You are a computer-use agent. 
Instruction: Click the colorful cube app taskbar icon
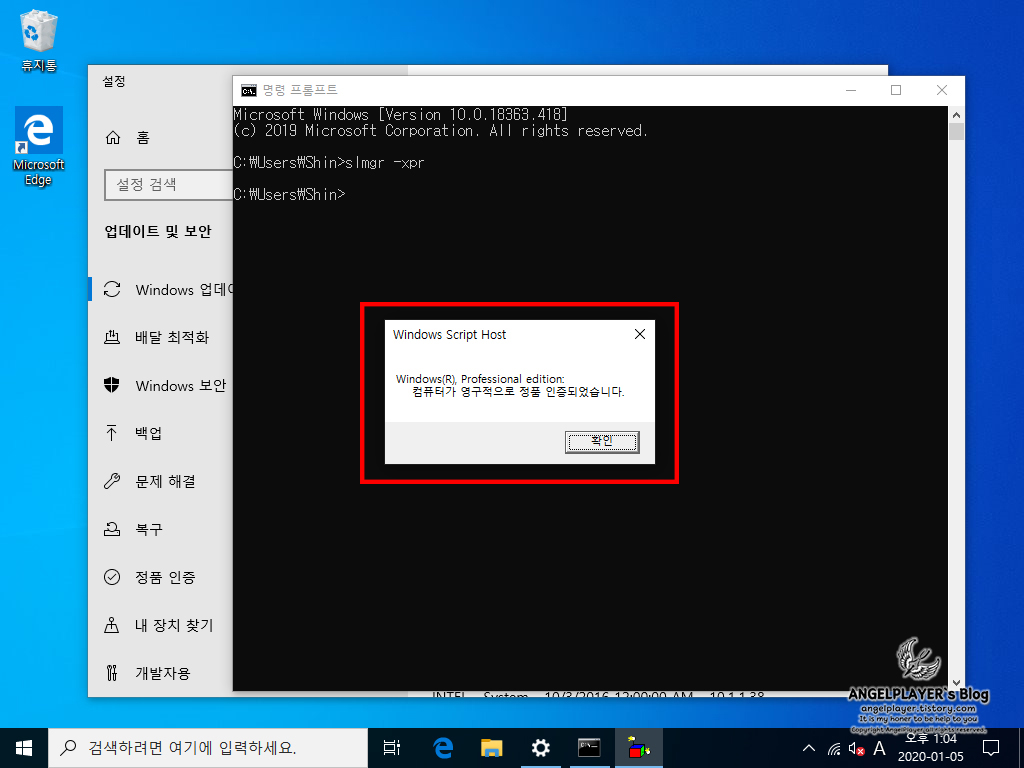click(x=639, y=748)
